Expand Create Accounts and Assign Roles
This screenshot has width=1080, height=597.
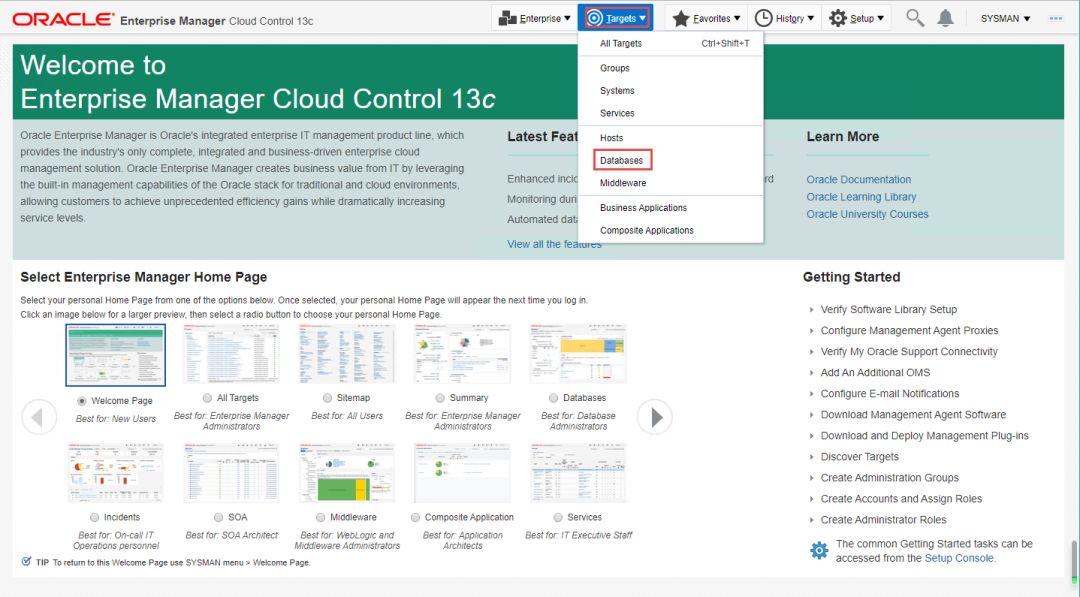tap(811, 499)
